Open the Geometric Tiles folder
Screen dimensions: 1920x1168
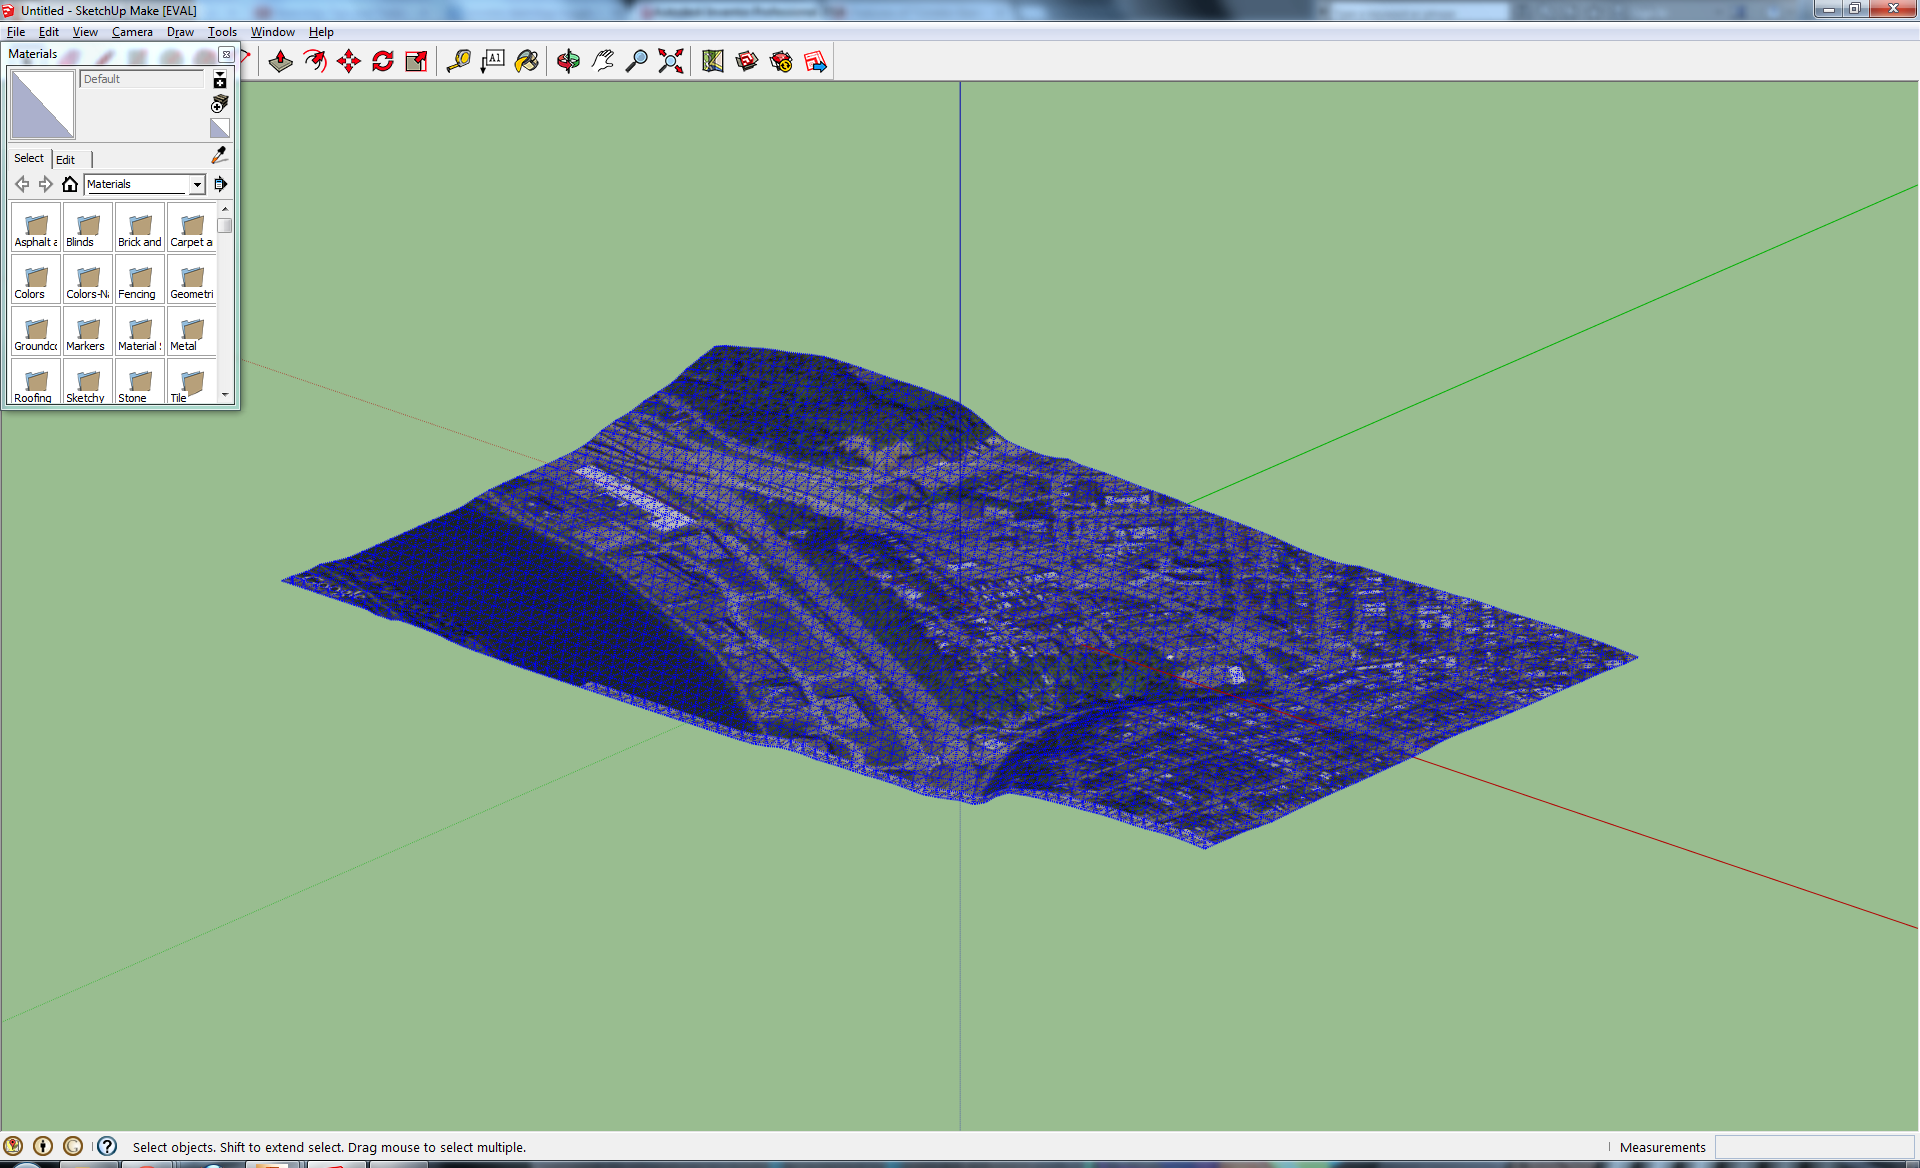click(192, 280)
